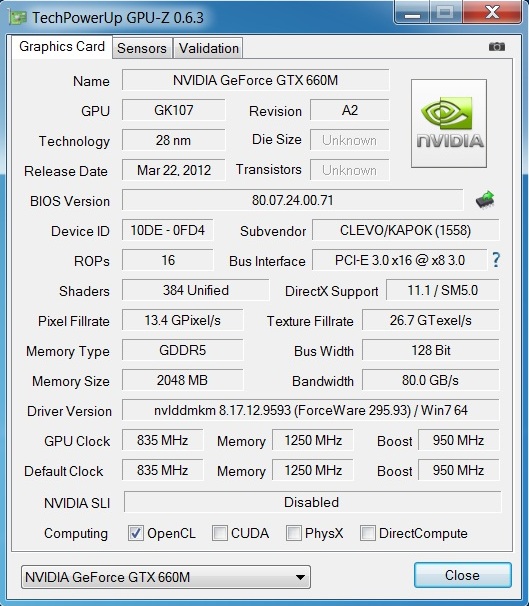
Task: Switch to the Sensors tab
Action: pos(142,48)
